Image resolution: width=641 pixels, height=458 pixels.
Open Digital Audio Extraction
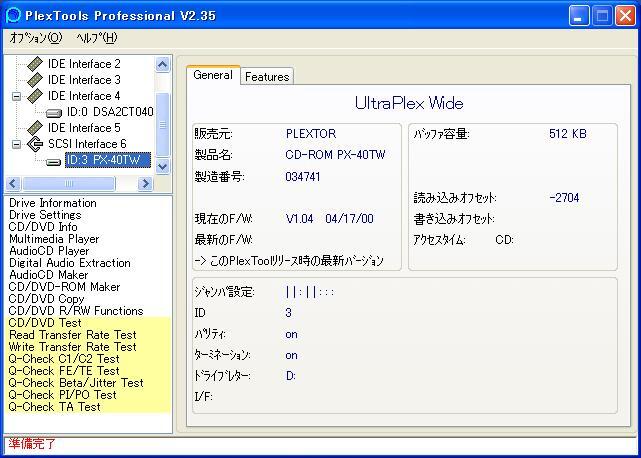point(69,263)
